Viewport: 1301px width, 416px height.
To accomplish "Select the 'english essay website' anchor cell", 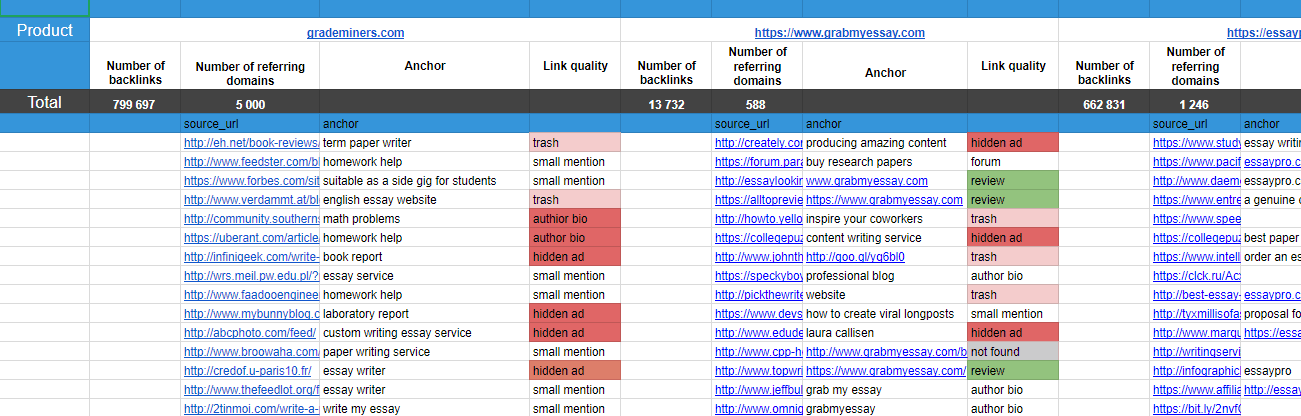I will click(x=424, y=200).
